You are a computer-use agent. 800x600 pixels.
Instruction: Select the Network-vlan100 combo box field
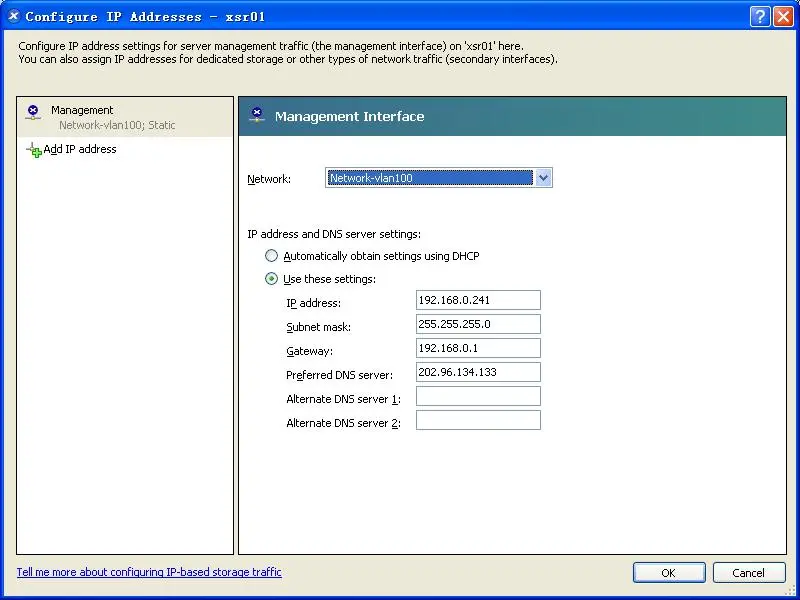438,178
